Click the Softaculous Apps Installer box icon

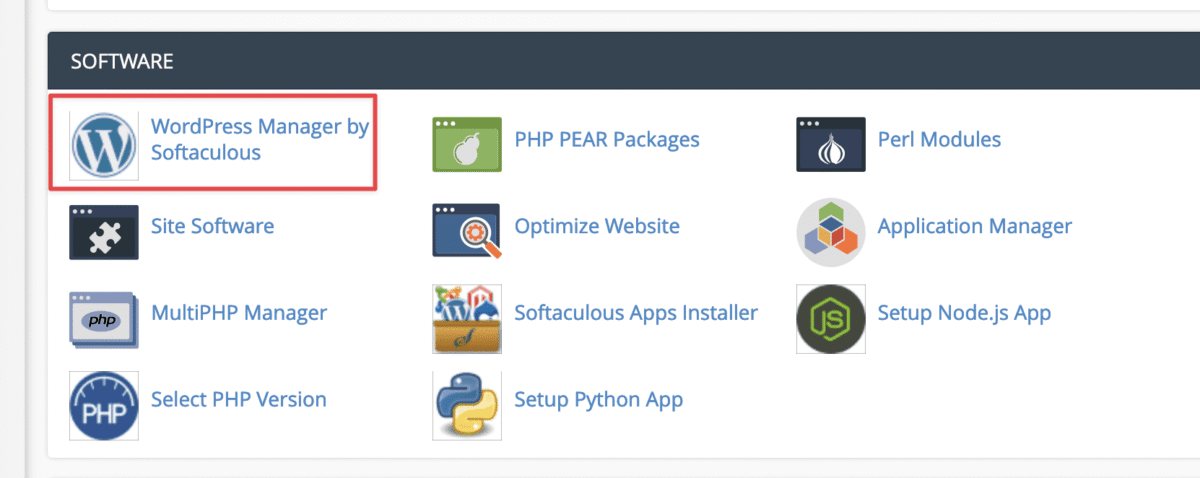point(466,319)
